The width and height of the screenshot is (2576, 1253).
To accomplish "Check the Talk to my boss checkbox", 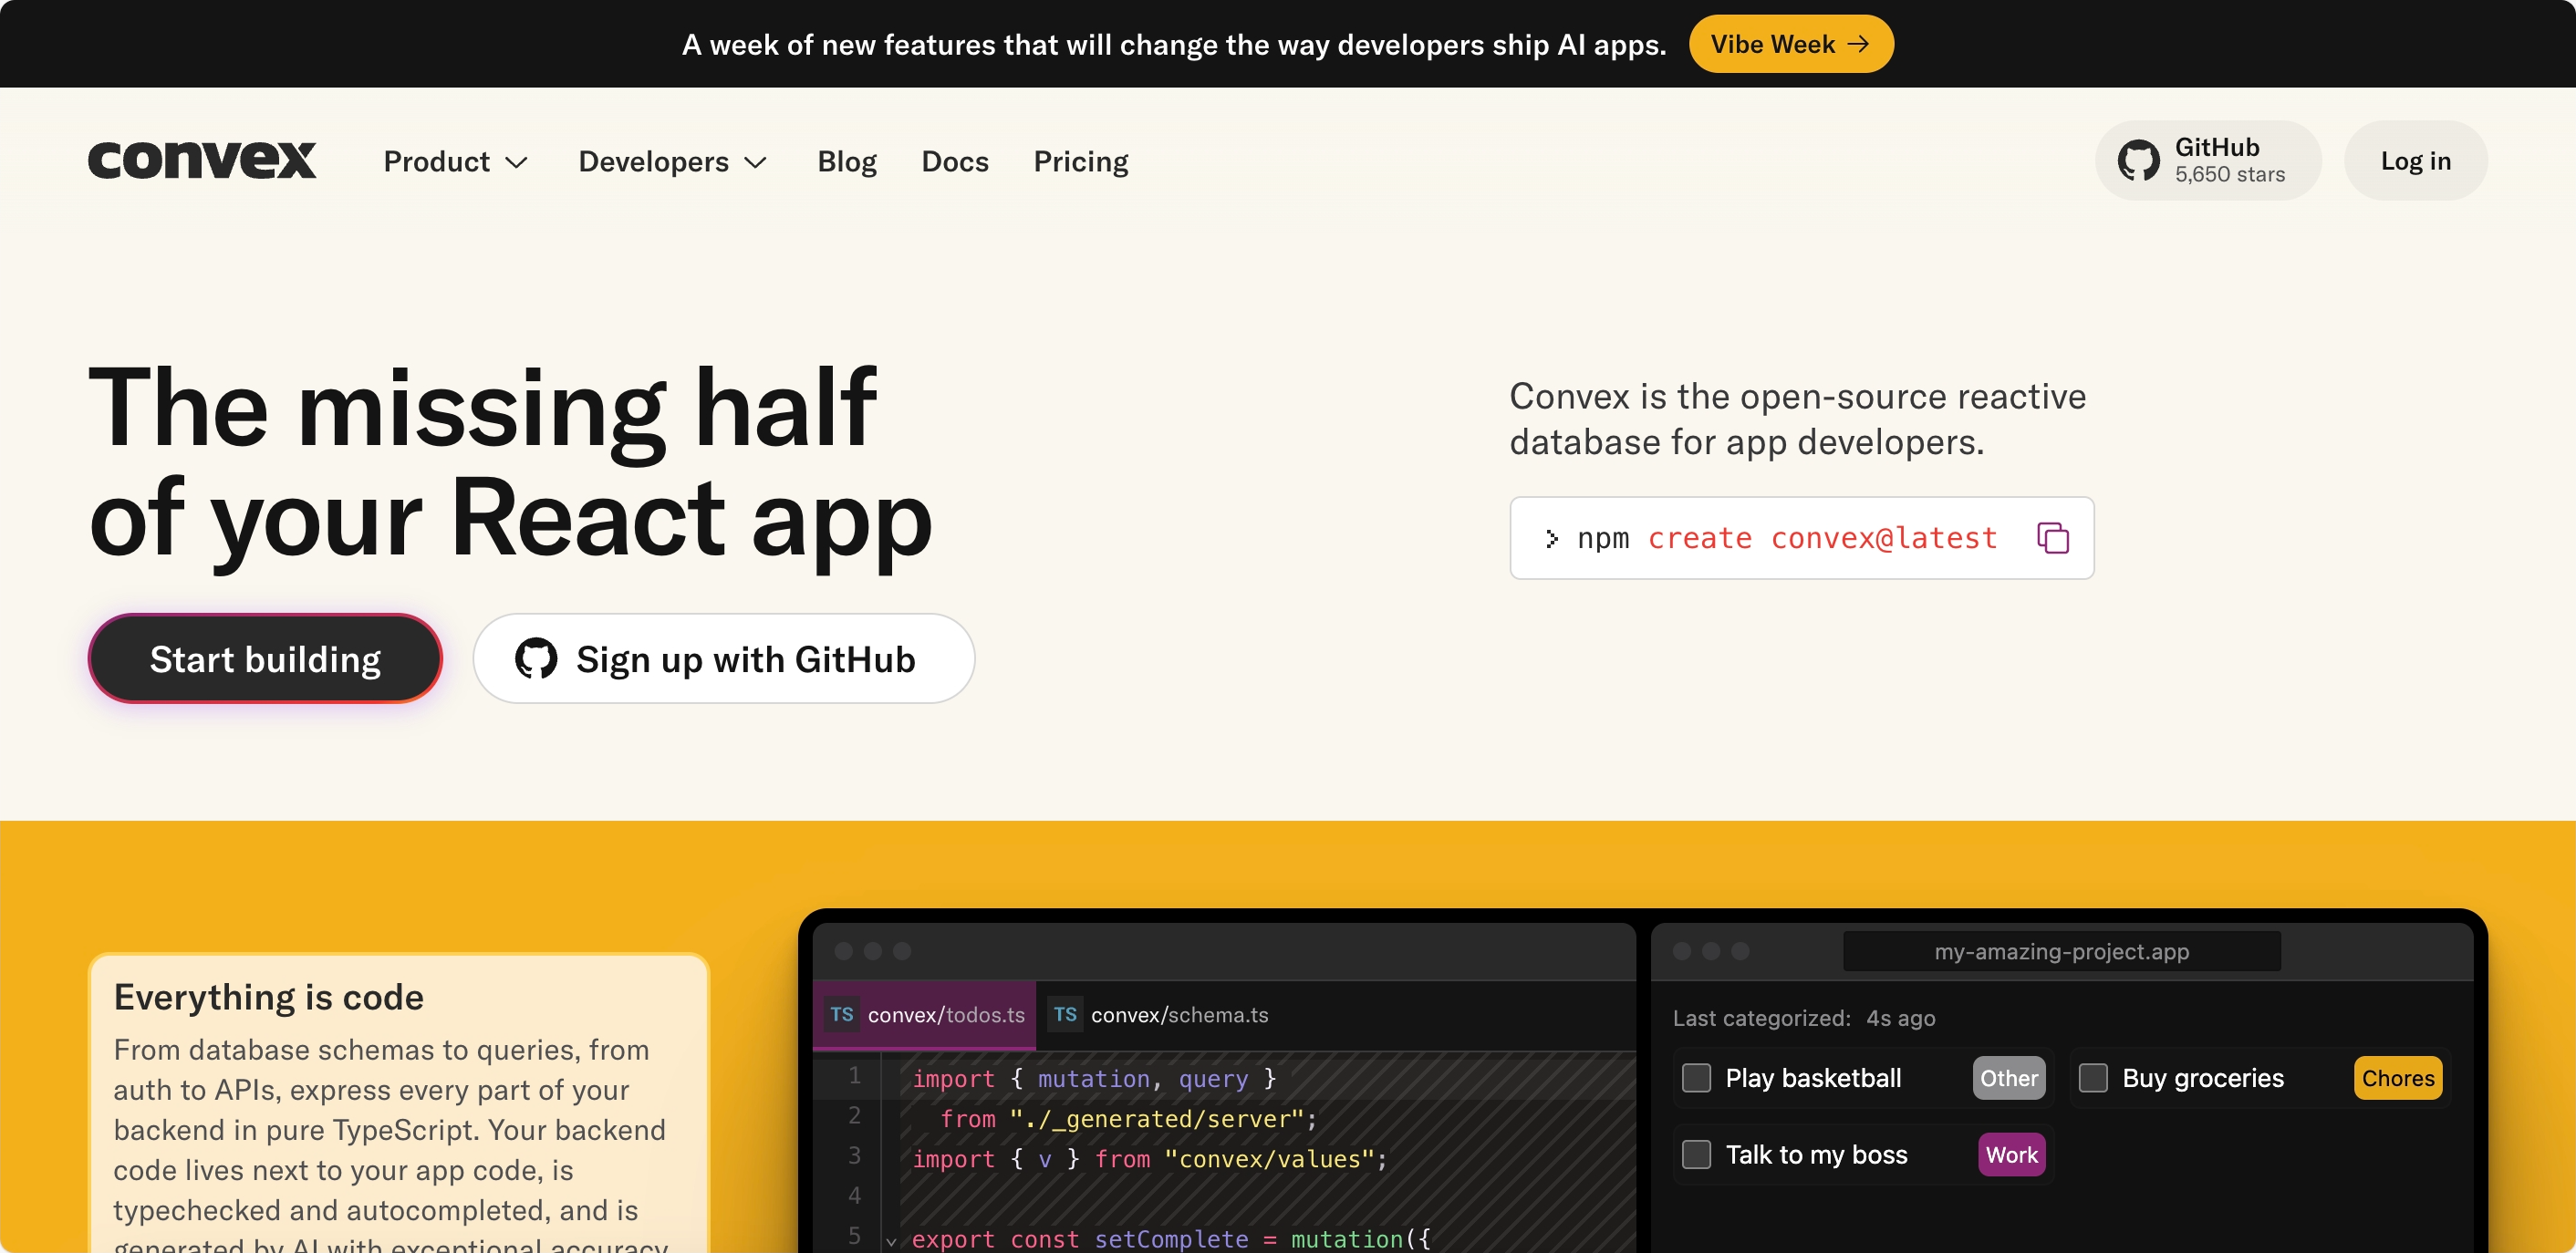I will (1696, 1155).
